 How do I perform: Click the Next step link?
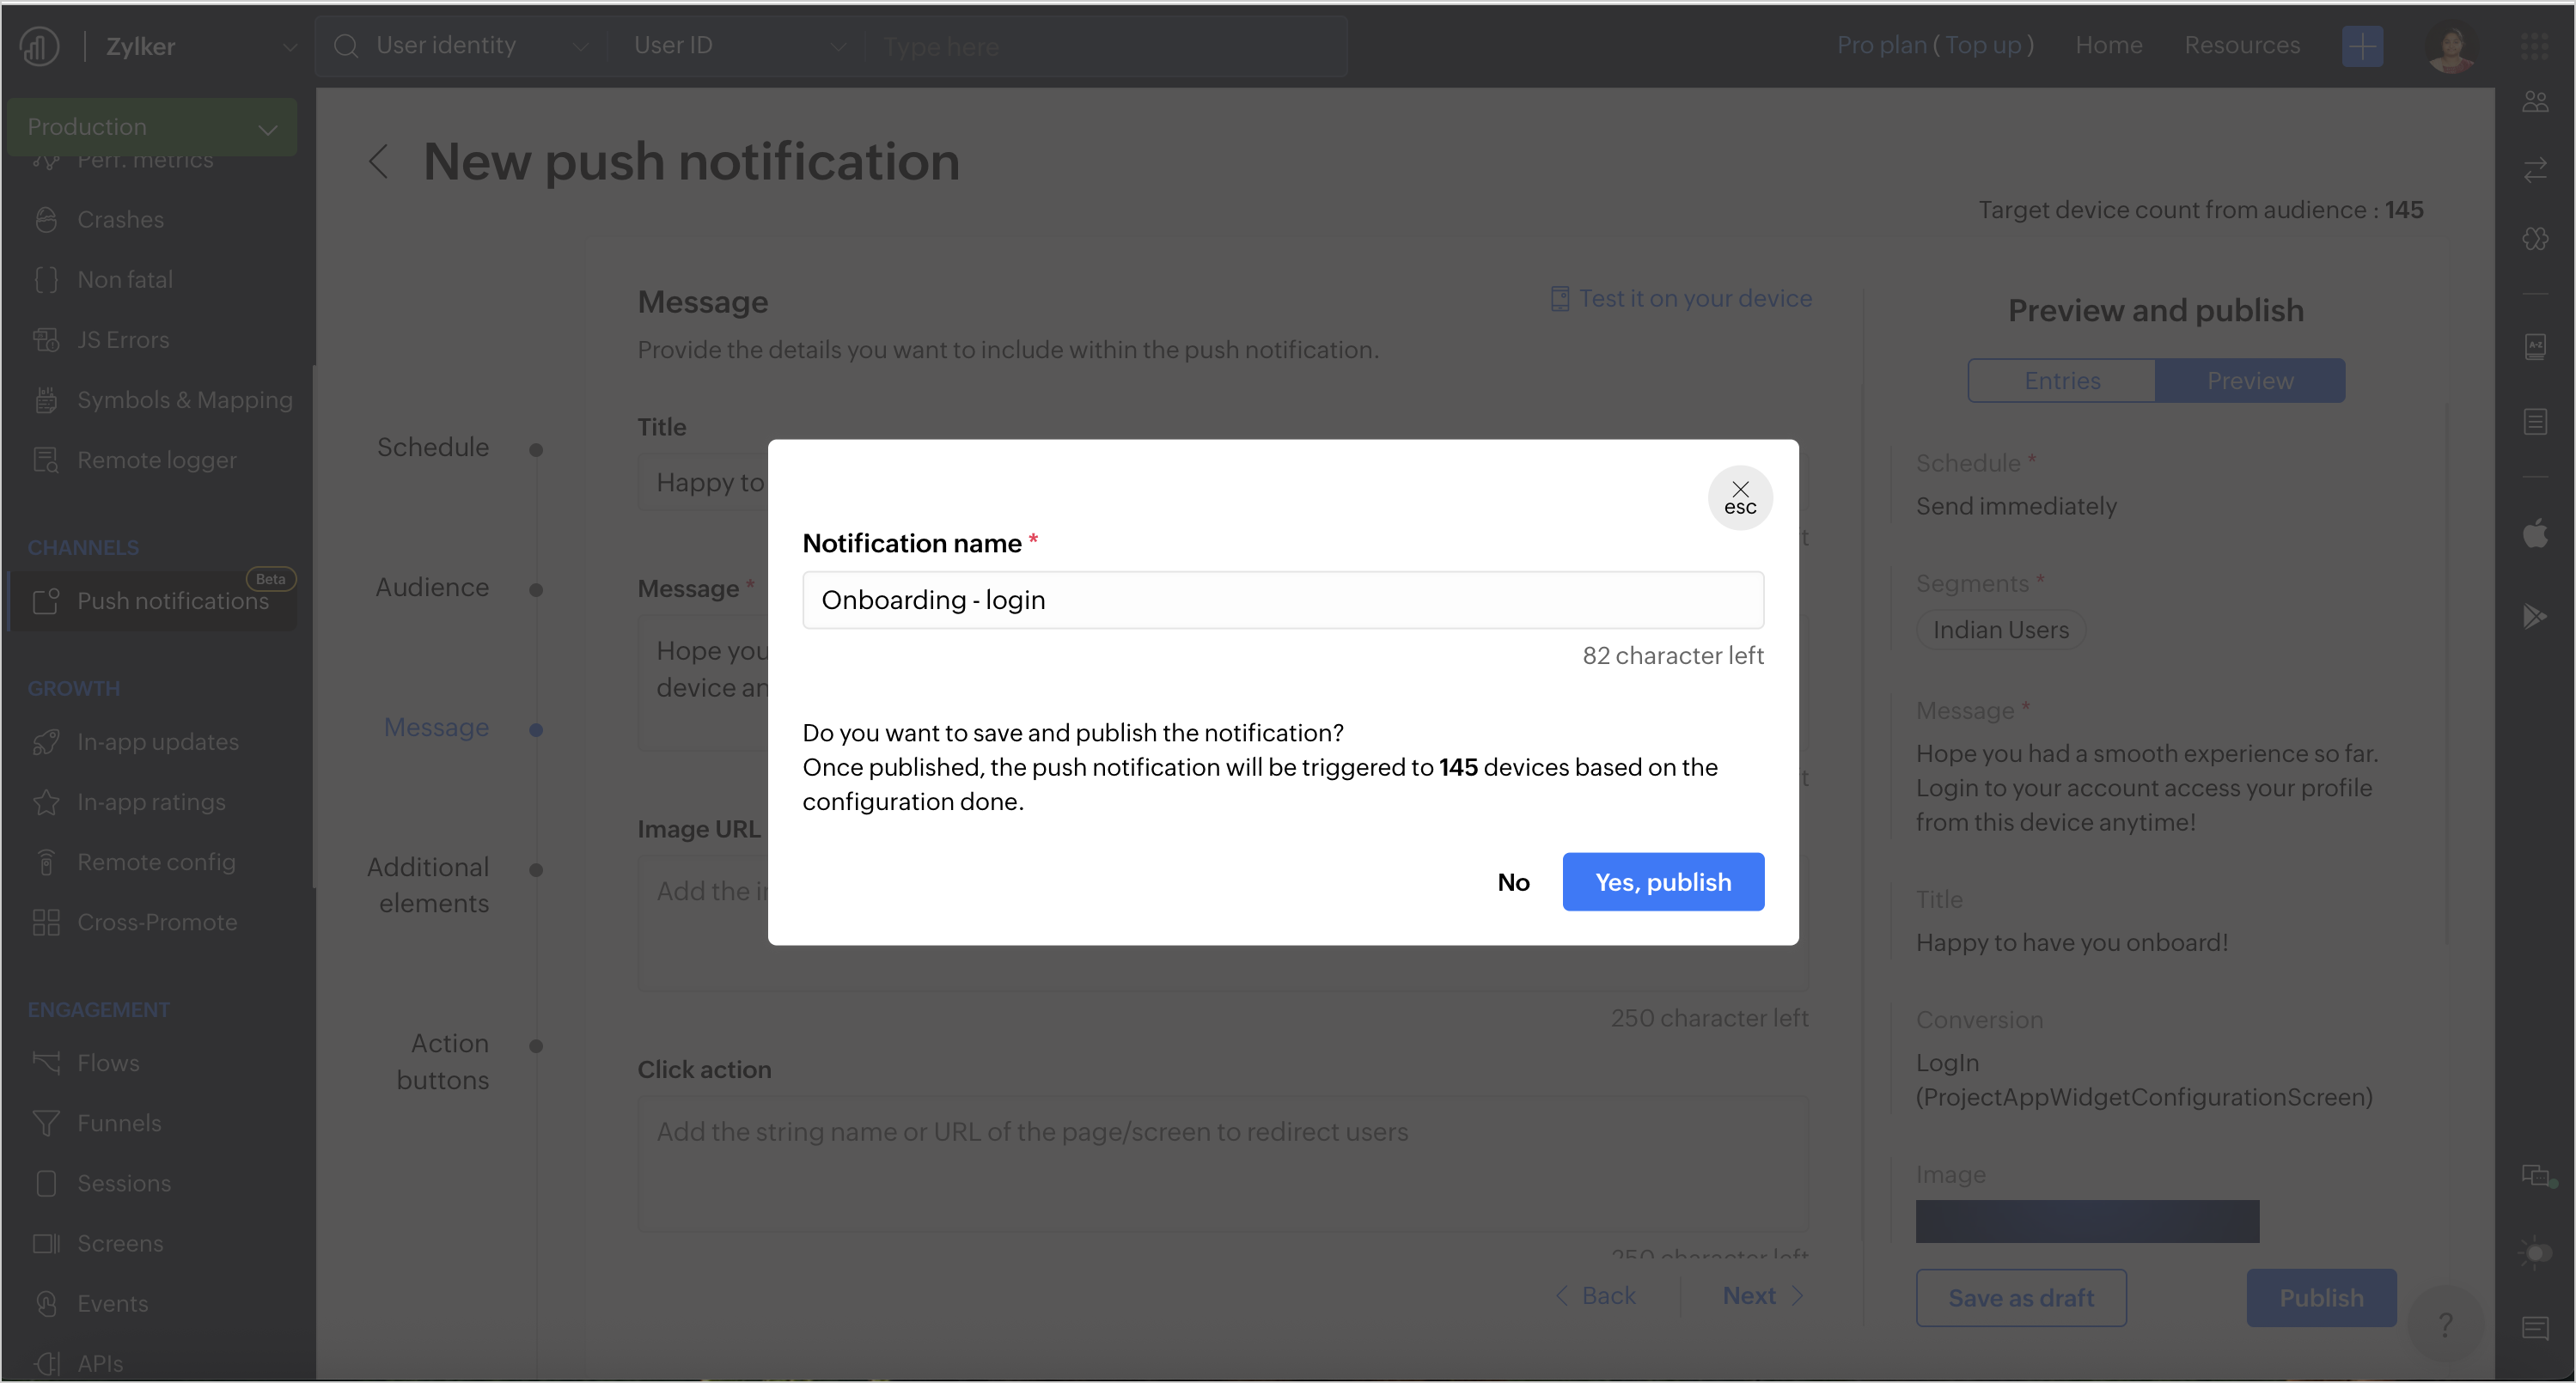pos(1763,1295)
